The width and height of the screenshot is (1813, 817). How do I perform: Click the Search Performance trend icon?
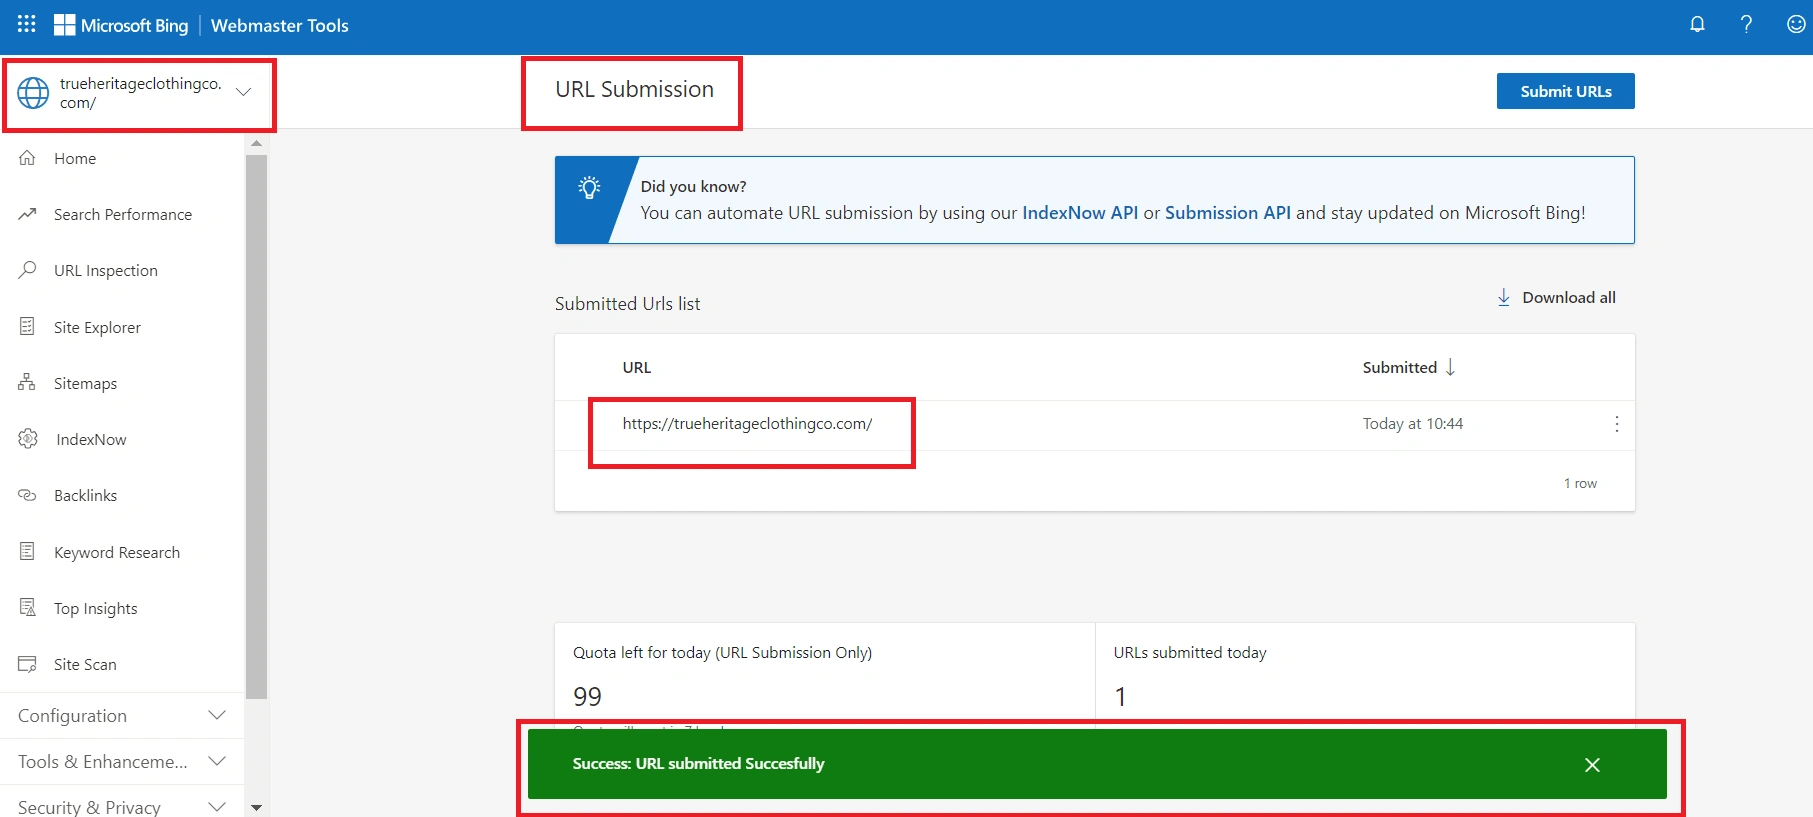(x=27, y=214)
